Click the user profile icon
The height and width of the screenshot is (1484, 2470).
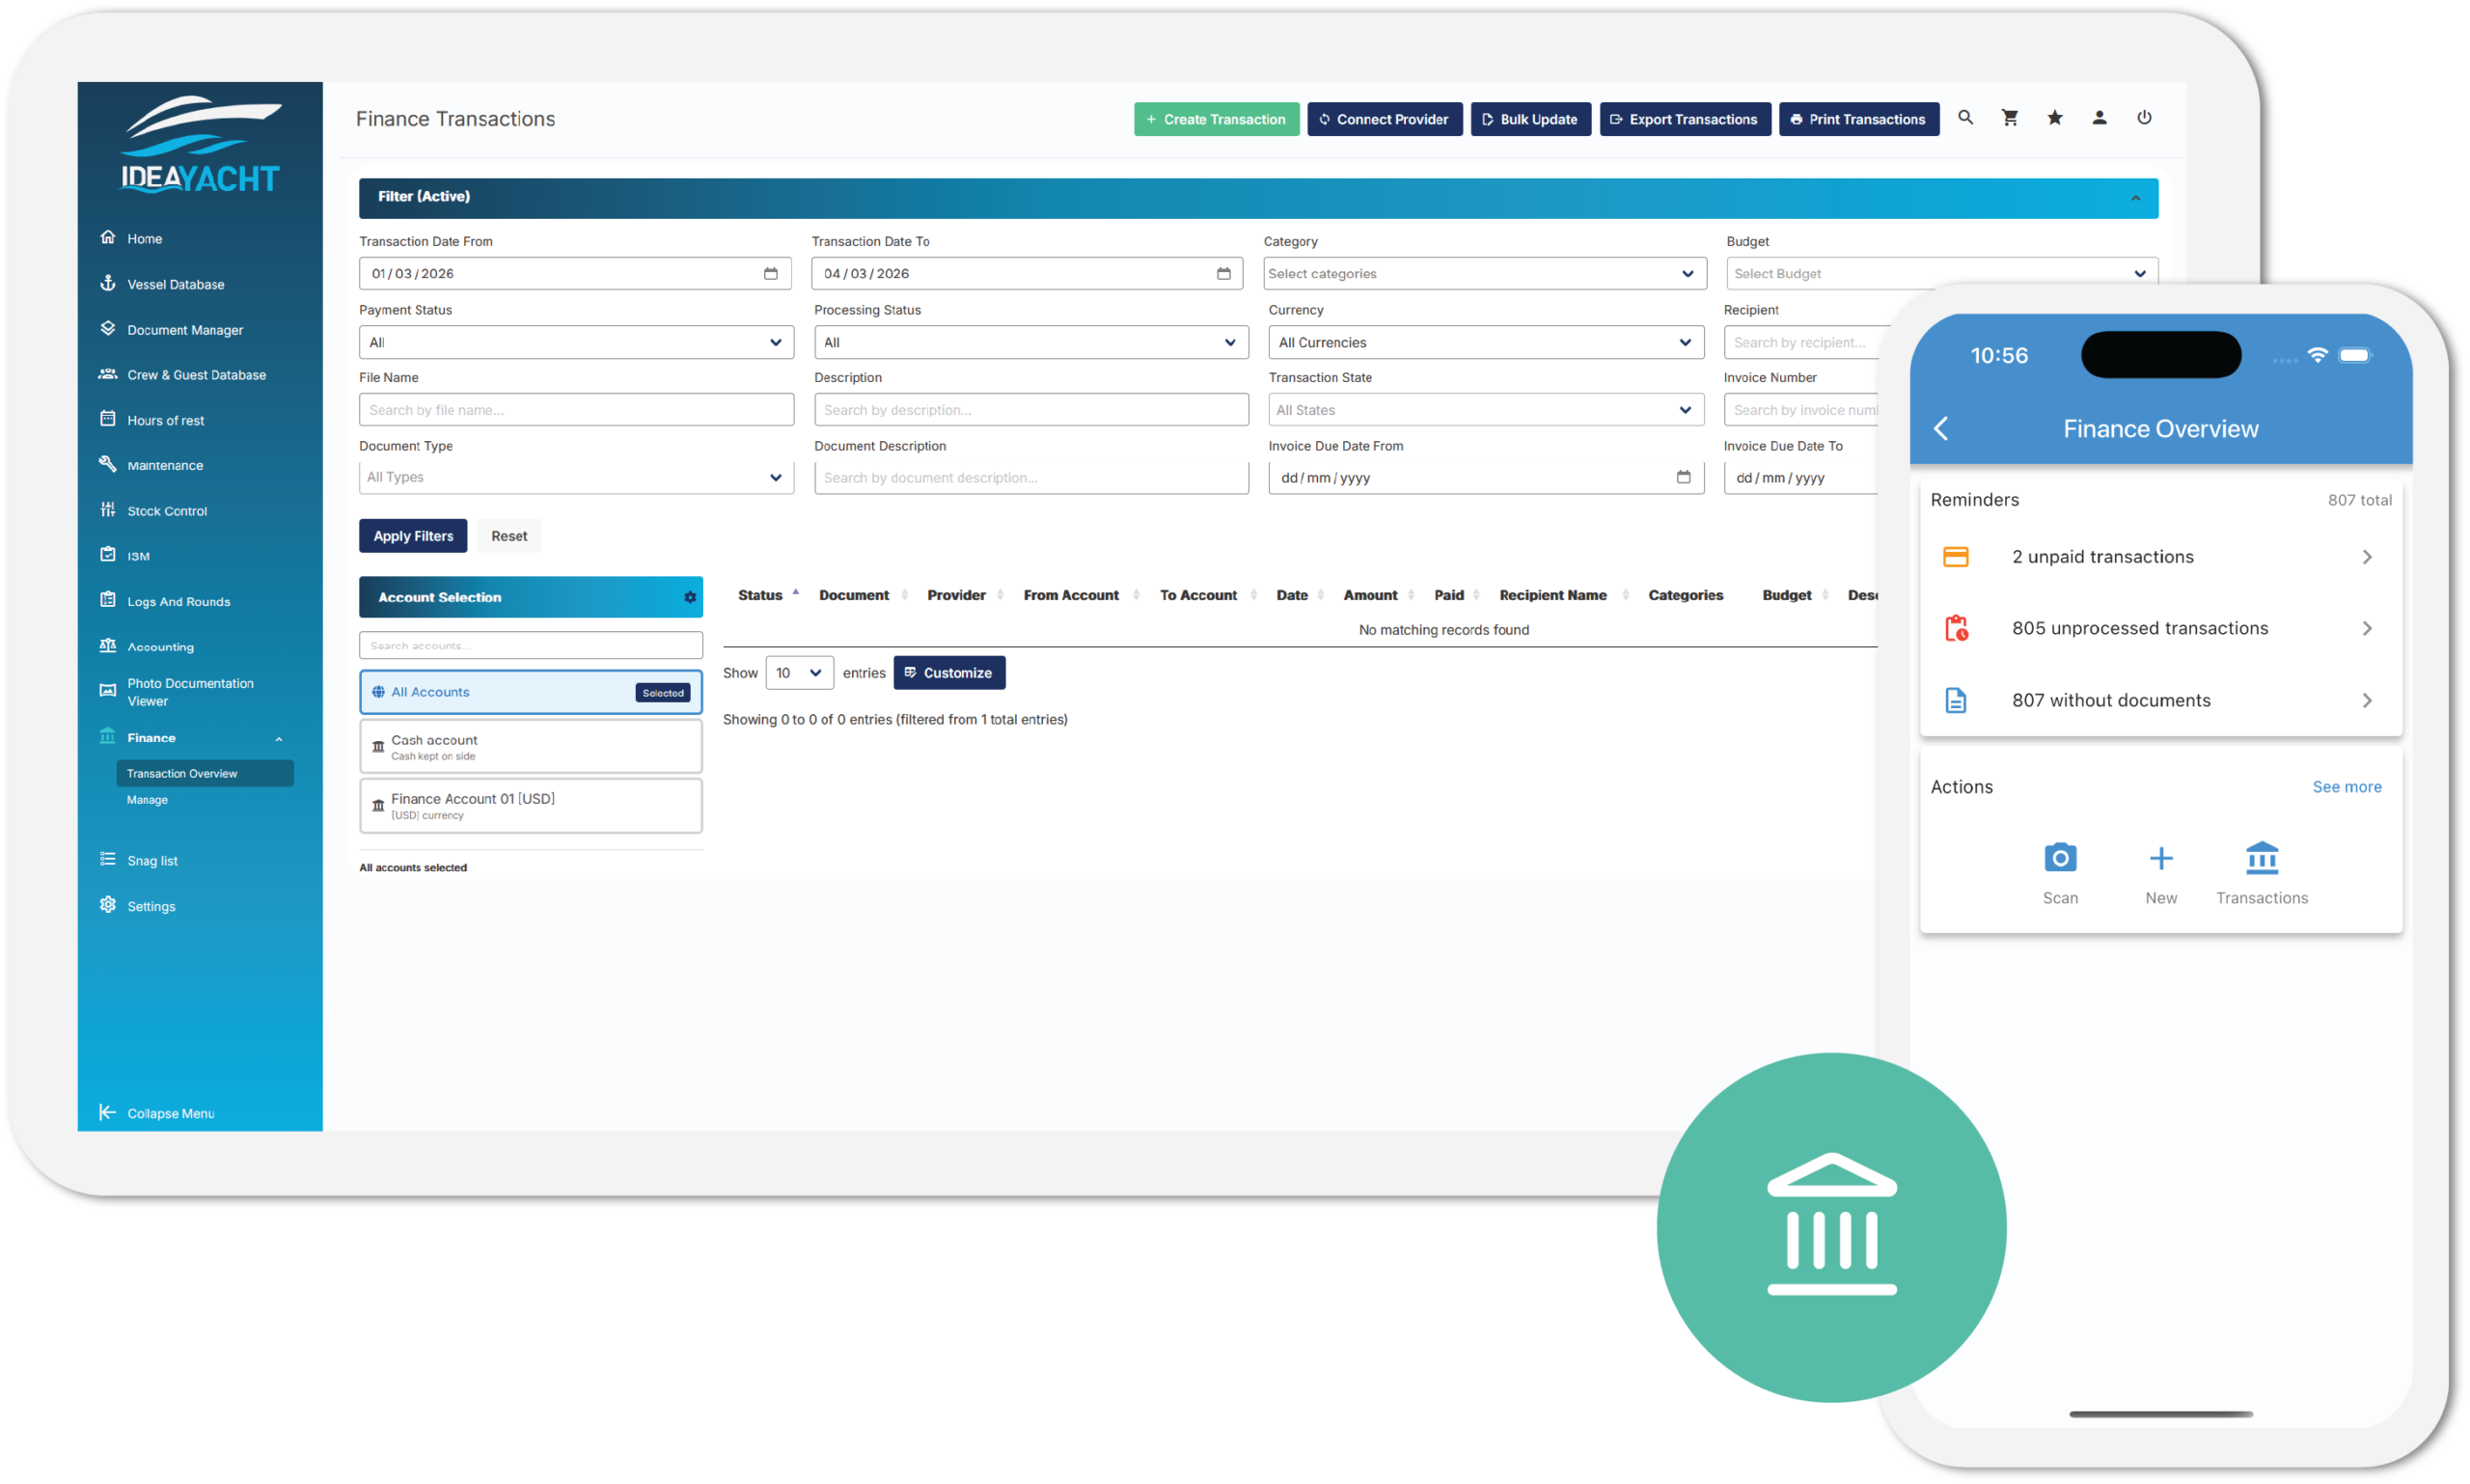pos(2098,118)
